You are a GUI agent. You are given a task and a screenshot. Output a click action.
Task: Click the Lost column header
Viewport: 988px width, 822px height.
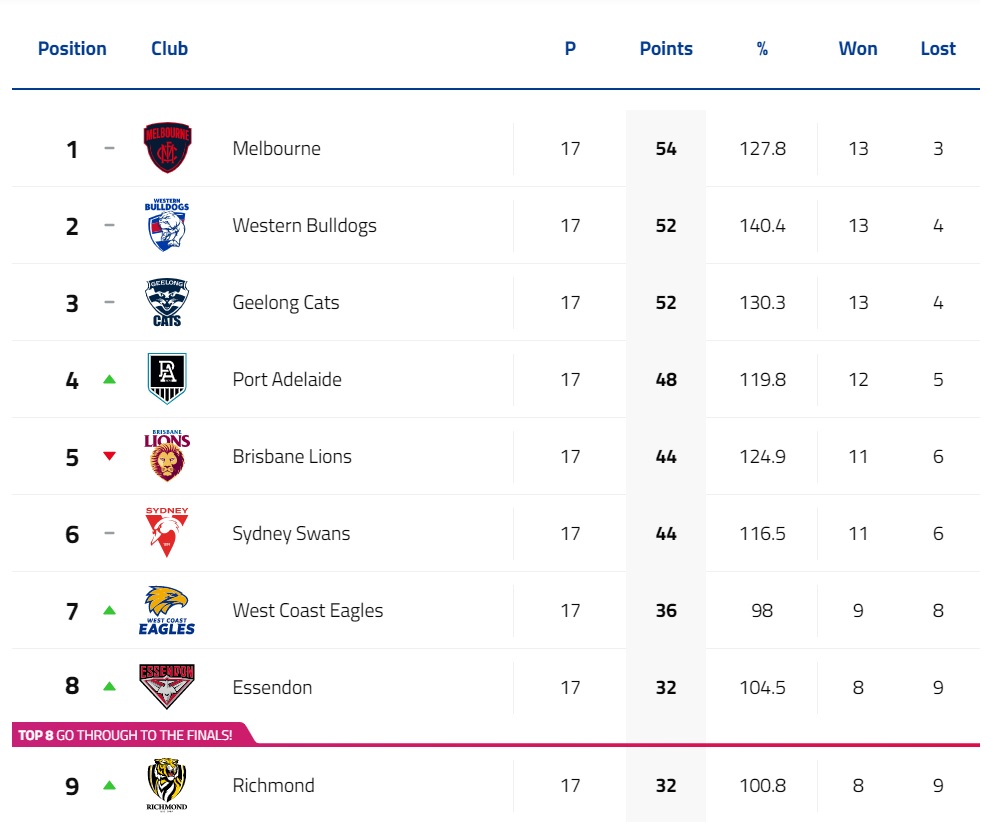[x=938, y=49]
